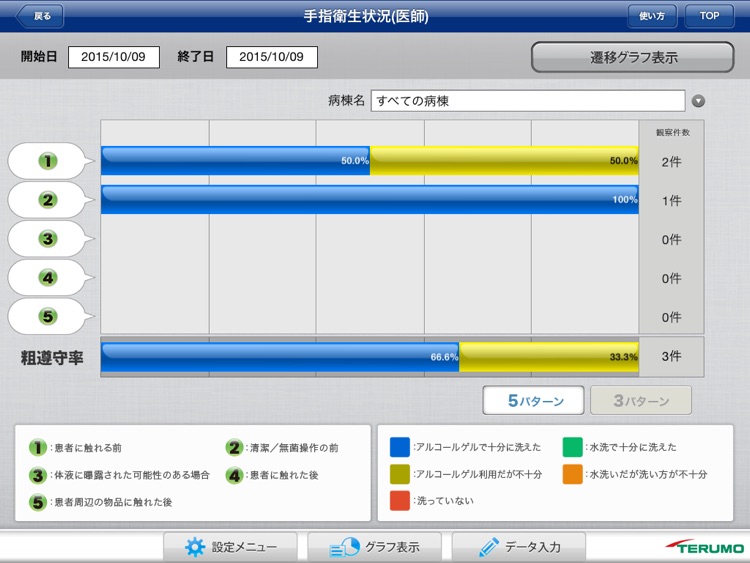The width and height of the screenshot is (750, 563).
Task: Click the ward dropdown arrow icon
Action: pyautogui.click(x=698, y=101)
